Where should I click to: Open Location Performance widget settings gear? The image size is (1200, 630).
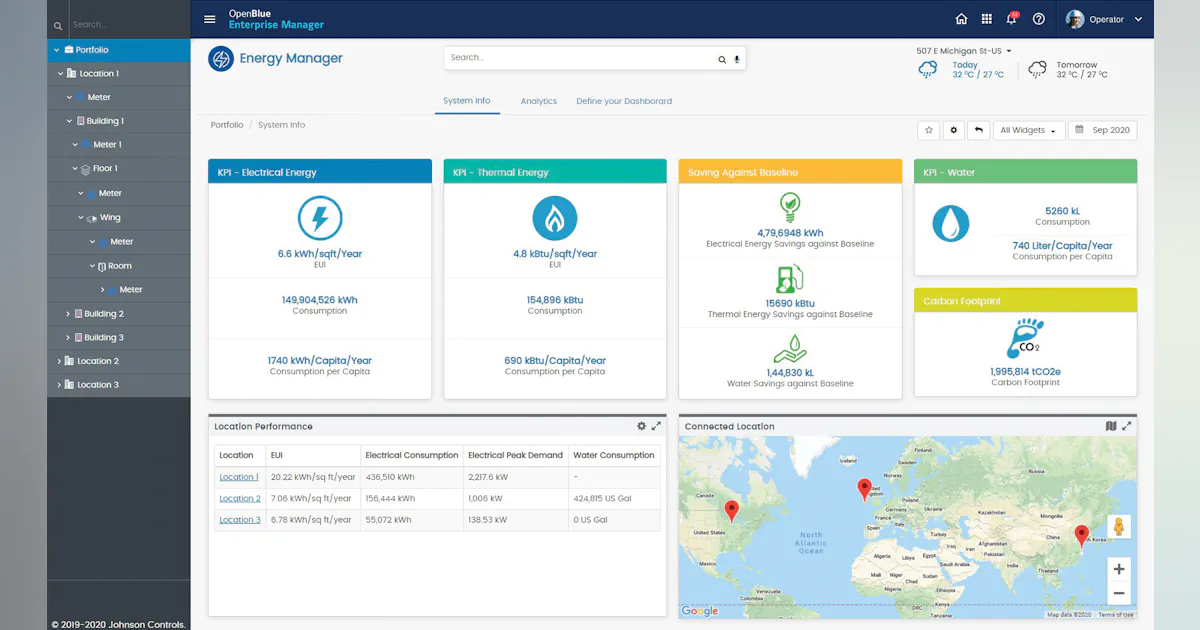[x=642, y=426]
